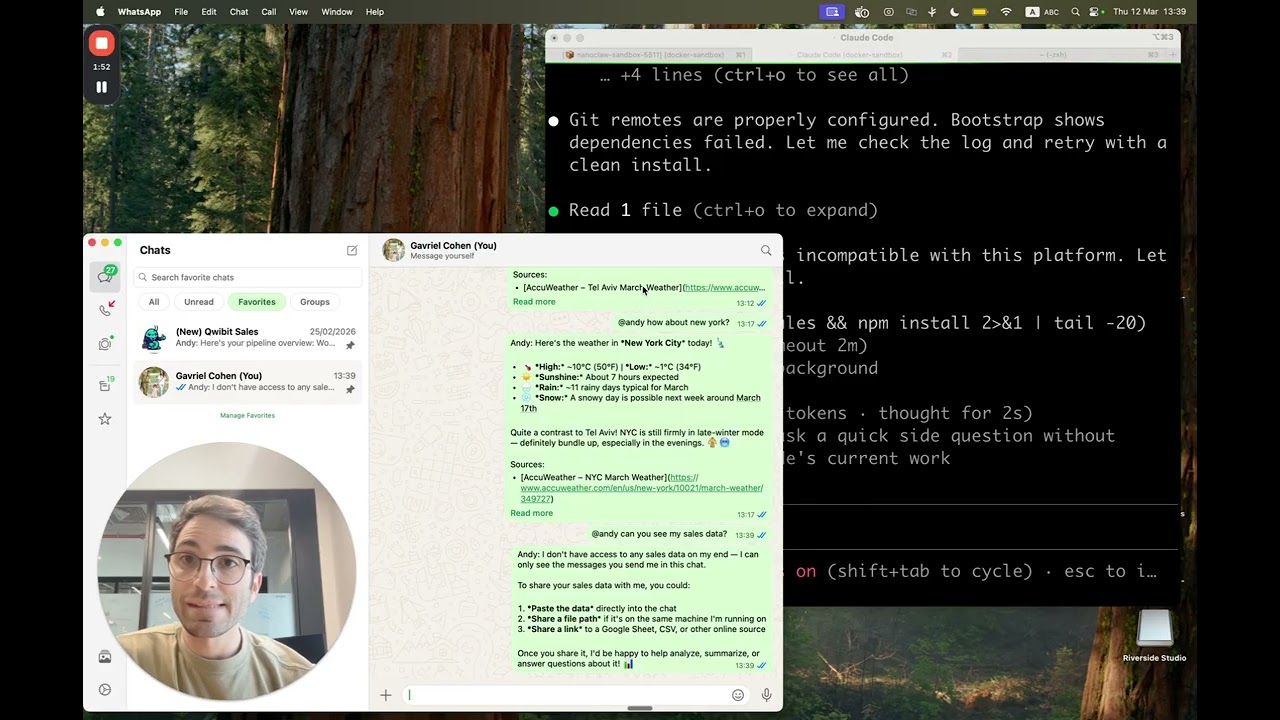Select the Groups chat filter

pyautogui.click(x=315, y=301)
